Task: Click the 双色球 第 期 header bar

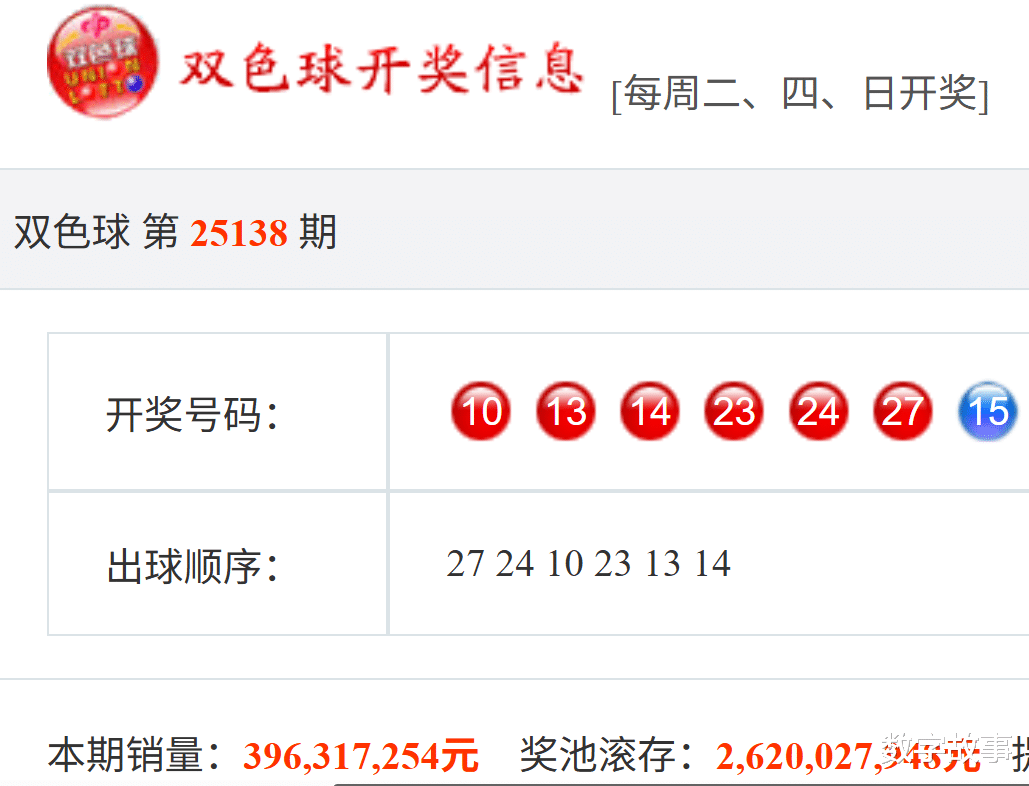Action: click(x=514, y=229)
